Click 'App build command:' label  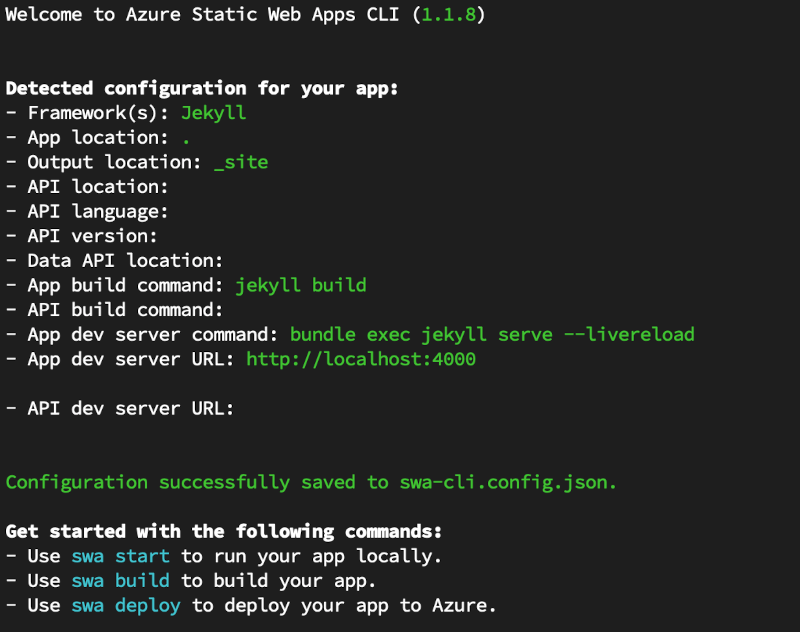(126, 285)
